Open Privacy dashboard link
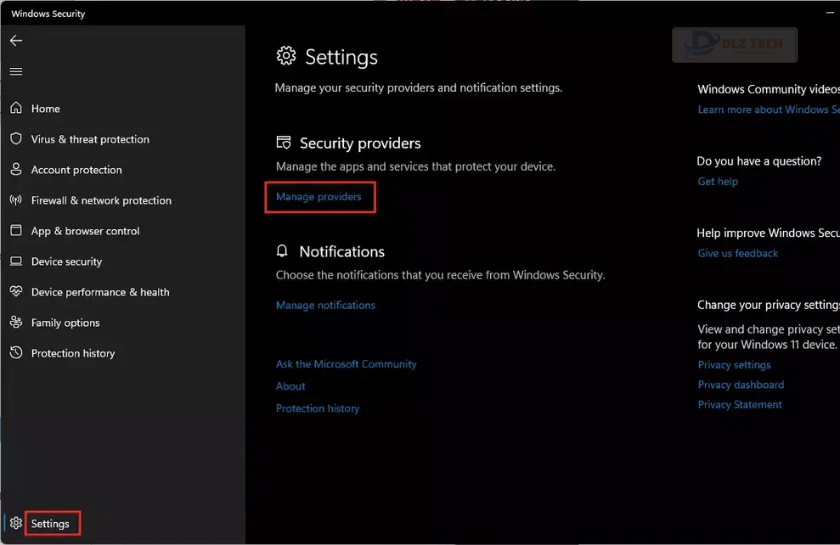This screenshot has width=840, height=545. 741,385
